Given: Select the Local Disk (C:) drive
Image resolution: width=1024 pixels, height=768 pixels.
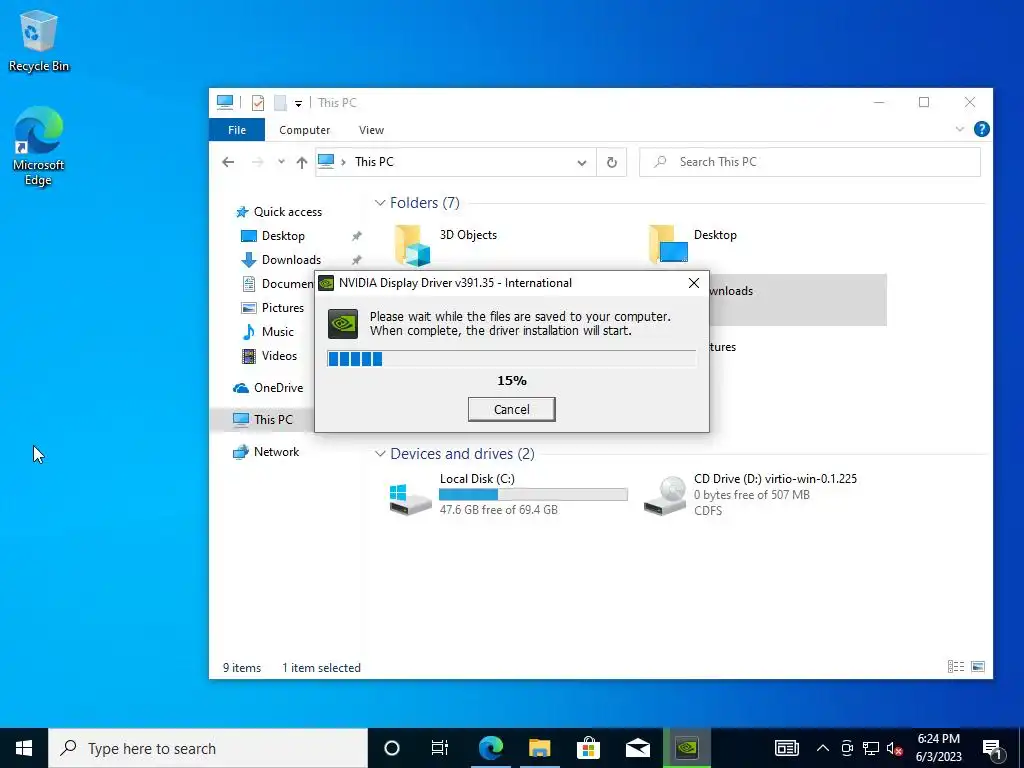Looking at the screenshot, I should click(x=508, y=494).
